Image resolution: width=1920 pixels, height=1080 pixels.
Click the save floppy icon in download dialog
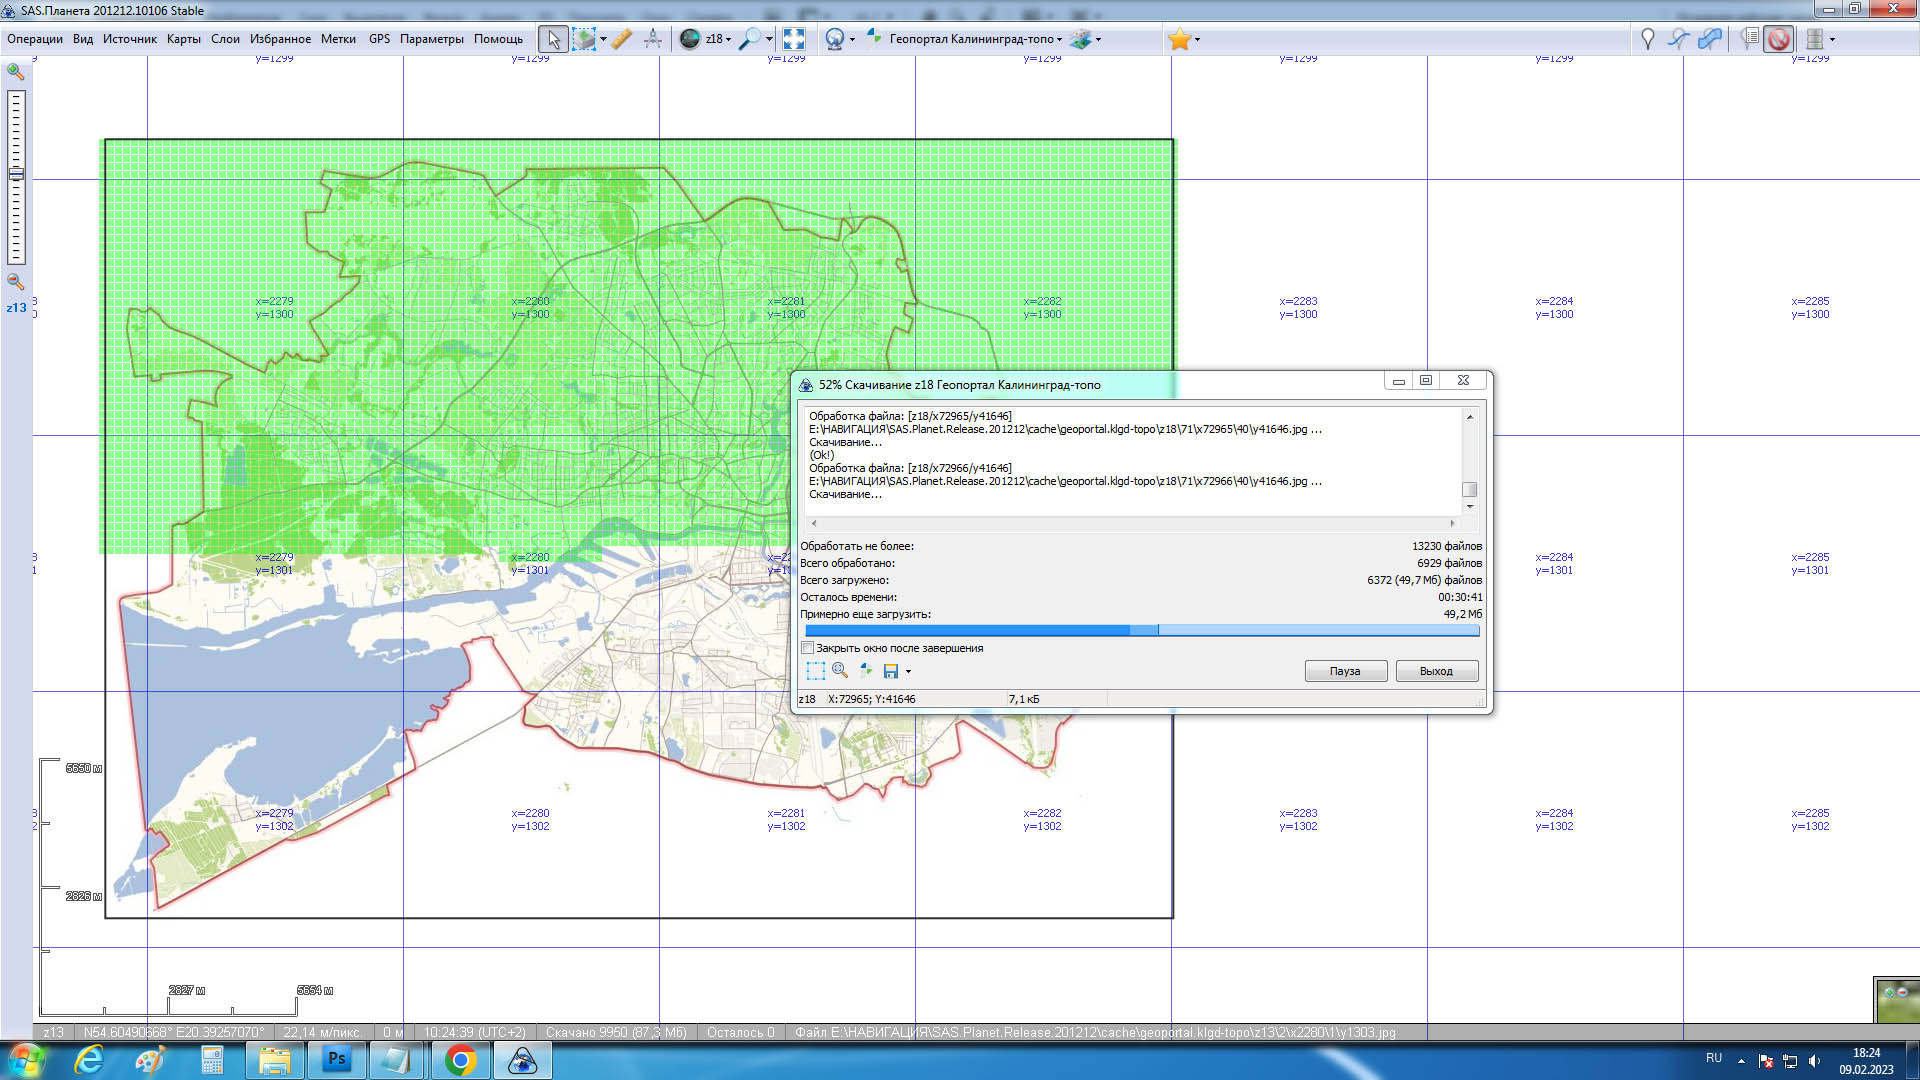tap(890, 671)
